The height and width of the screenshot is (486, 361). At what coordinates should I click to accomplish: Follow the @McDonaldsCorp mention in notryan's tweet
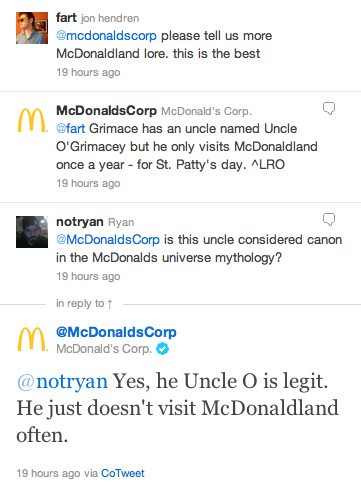(108, 240)
